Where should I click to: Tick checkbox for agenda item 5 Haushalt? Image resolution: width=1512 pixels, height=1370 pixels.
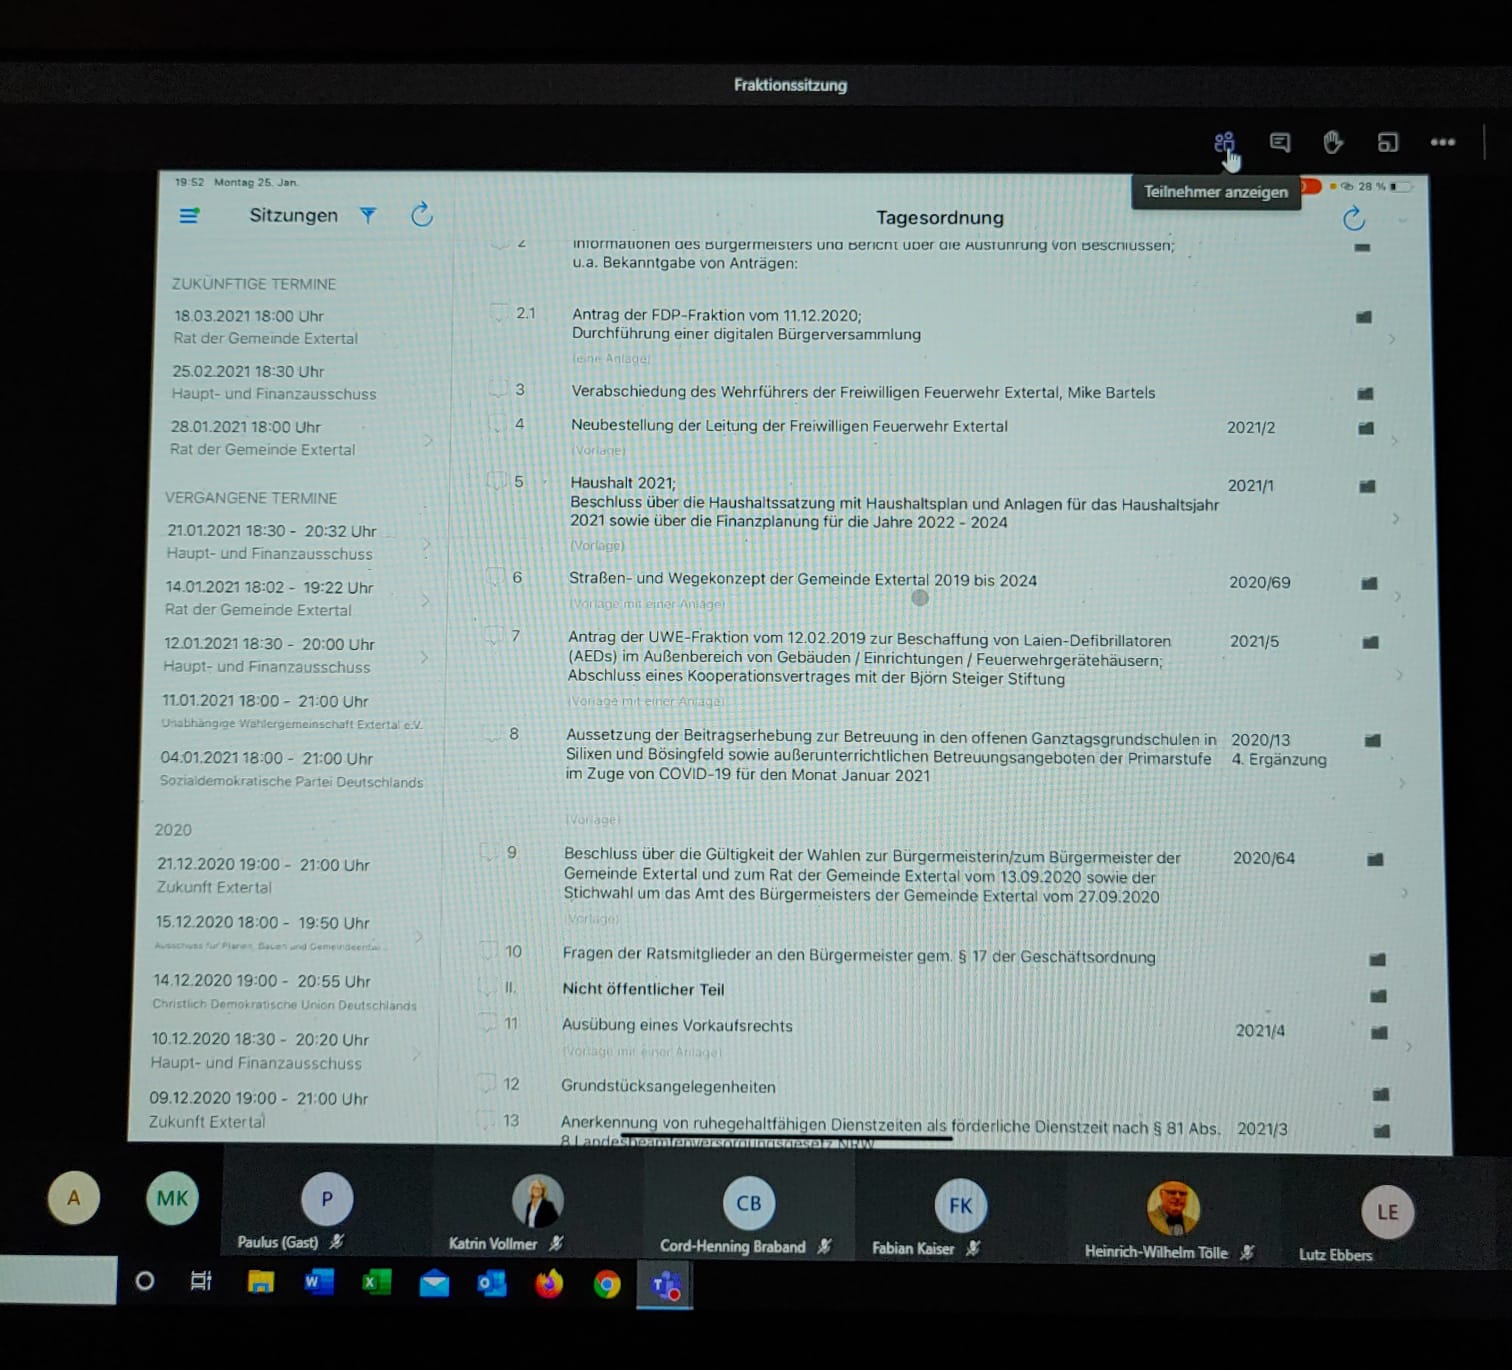tap(495, 481)
